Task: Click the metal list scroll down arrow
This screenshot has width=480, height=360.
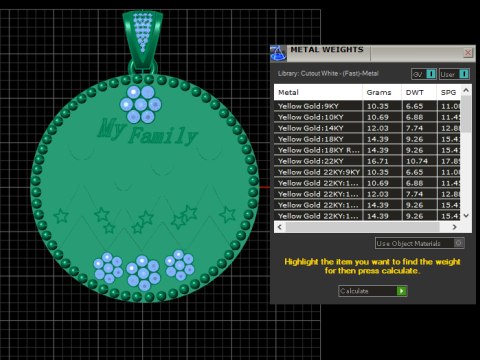Action: [466, 216]
